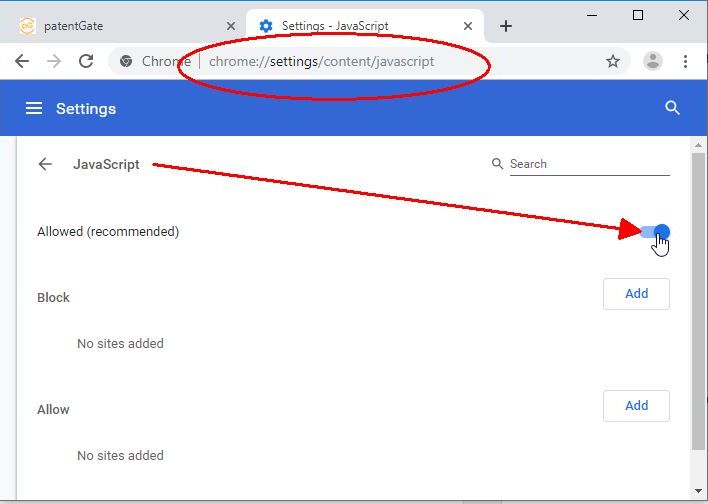This screenshot has height=504, width=708.
Task: Select the Settings - JavaScript tab
Action: click(x=365, y=26)
